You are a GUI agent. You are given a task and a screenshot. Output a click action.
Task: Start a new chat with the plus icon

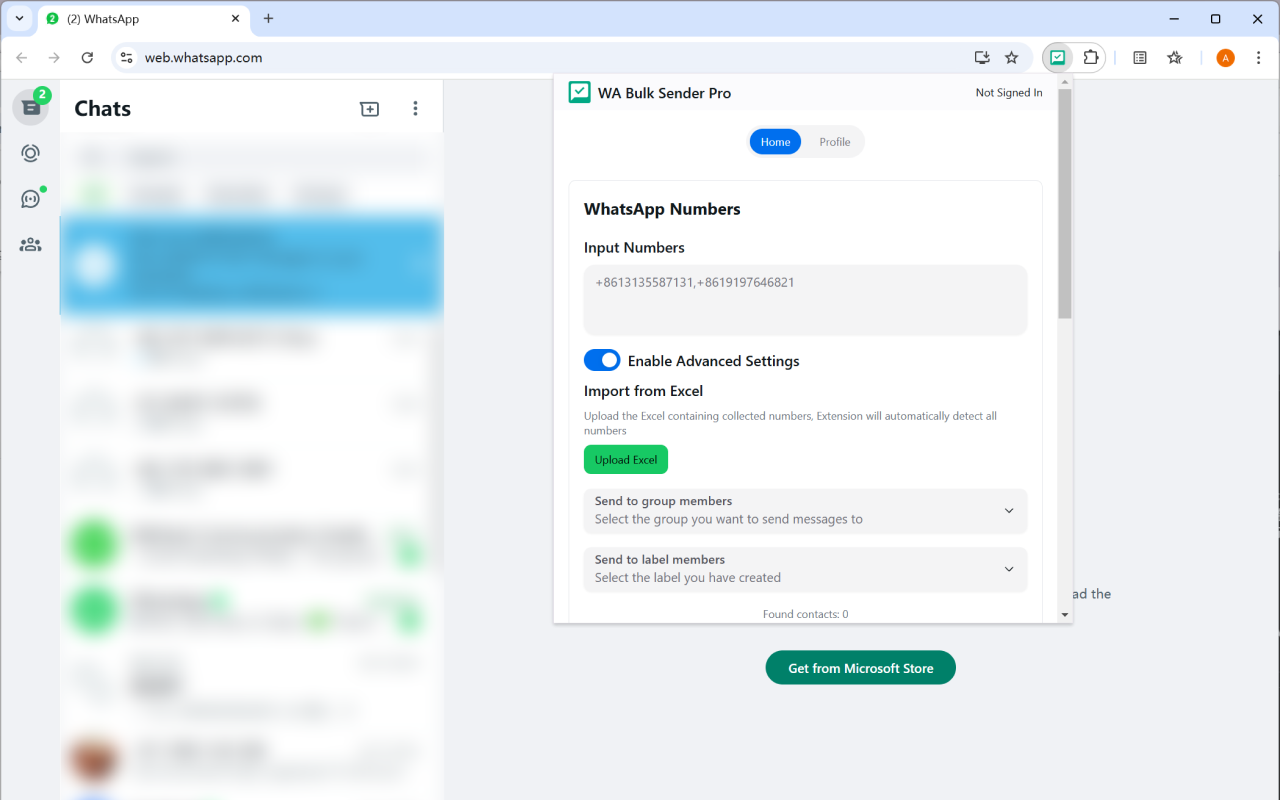370,109
